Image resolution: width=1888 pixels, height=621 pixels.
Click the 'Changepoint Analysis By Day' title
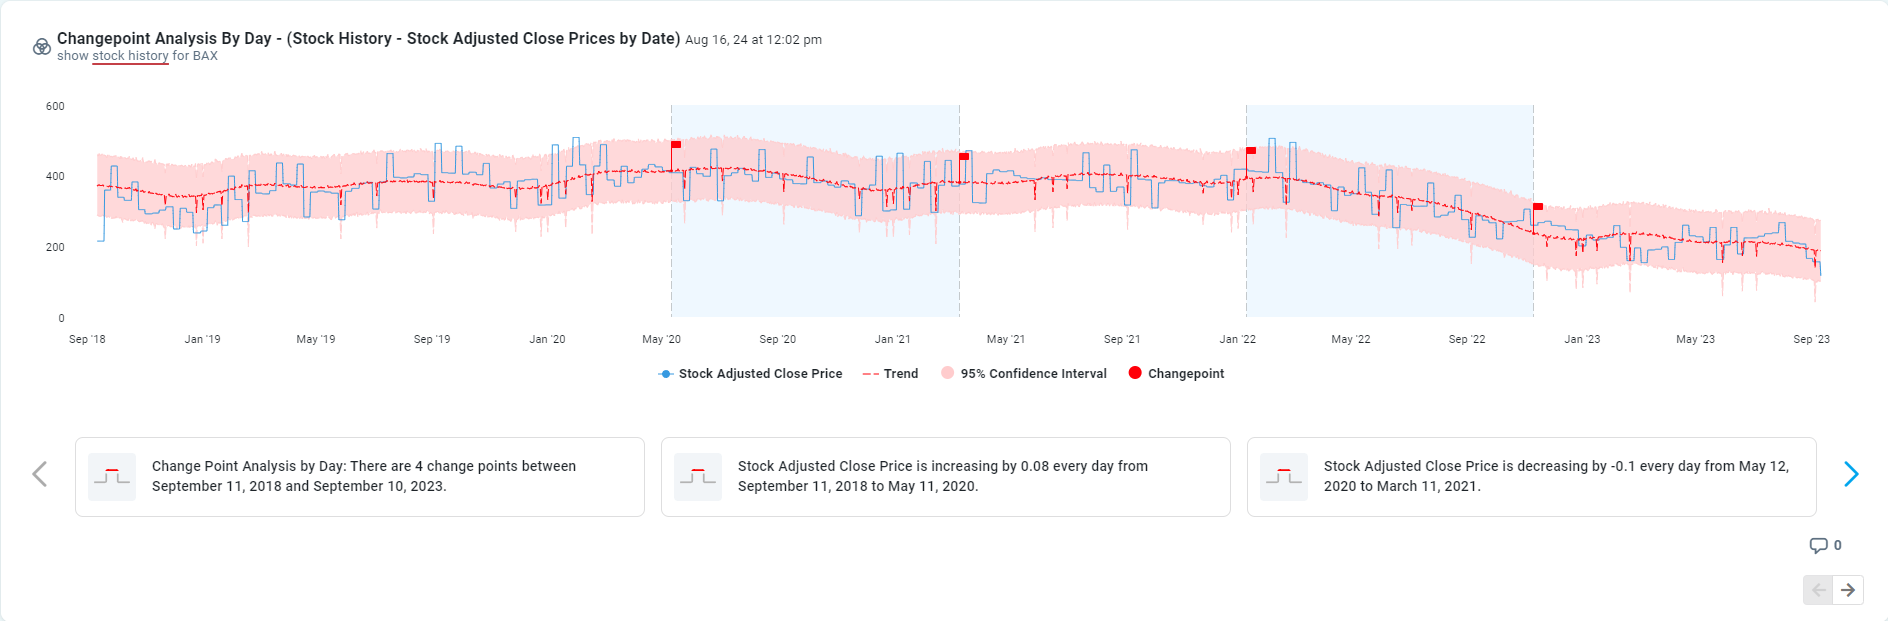click(x=368, y=39)
